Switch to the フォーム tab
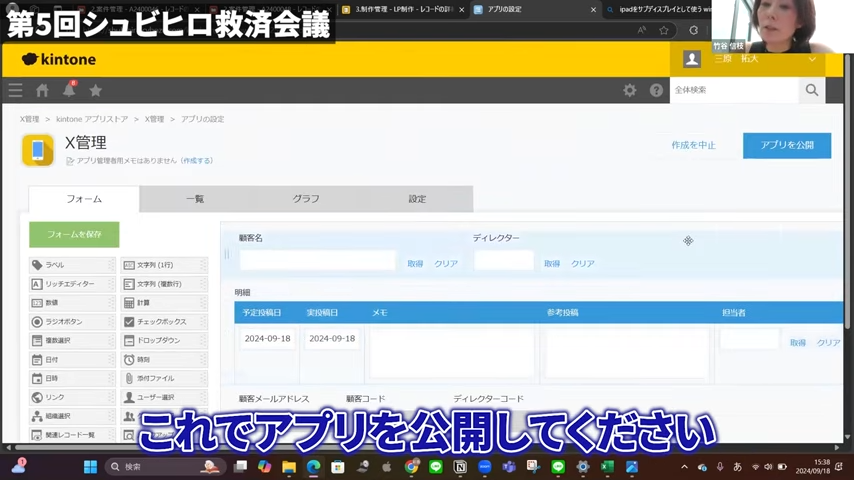 click(x=84, y=199)
